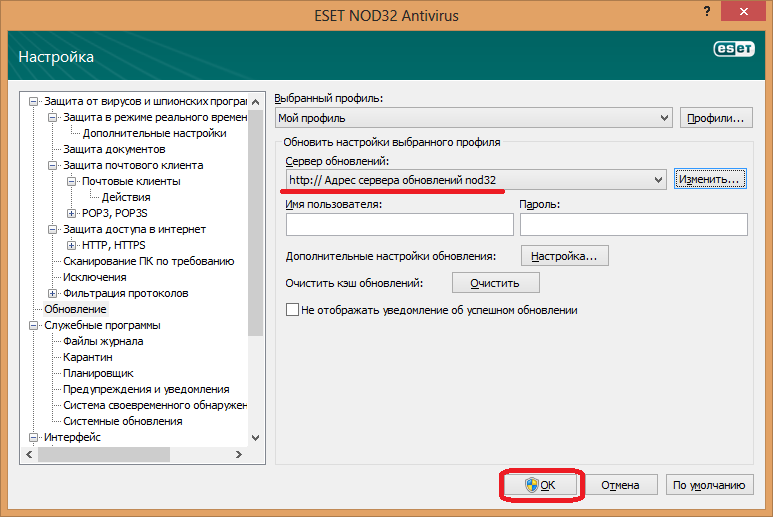The height and width of the screenshot is (517, 773).
Task: Collapse the 'Защита почтового клиента' node
Action: [x=52, y=165]
